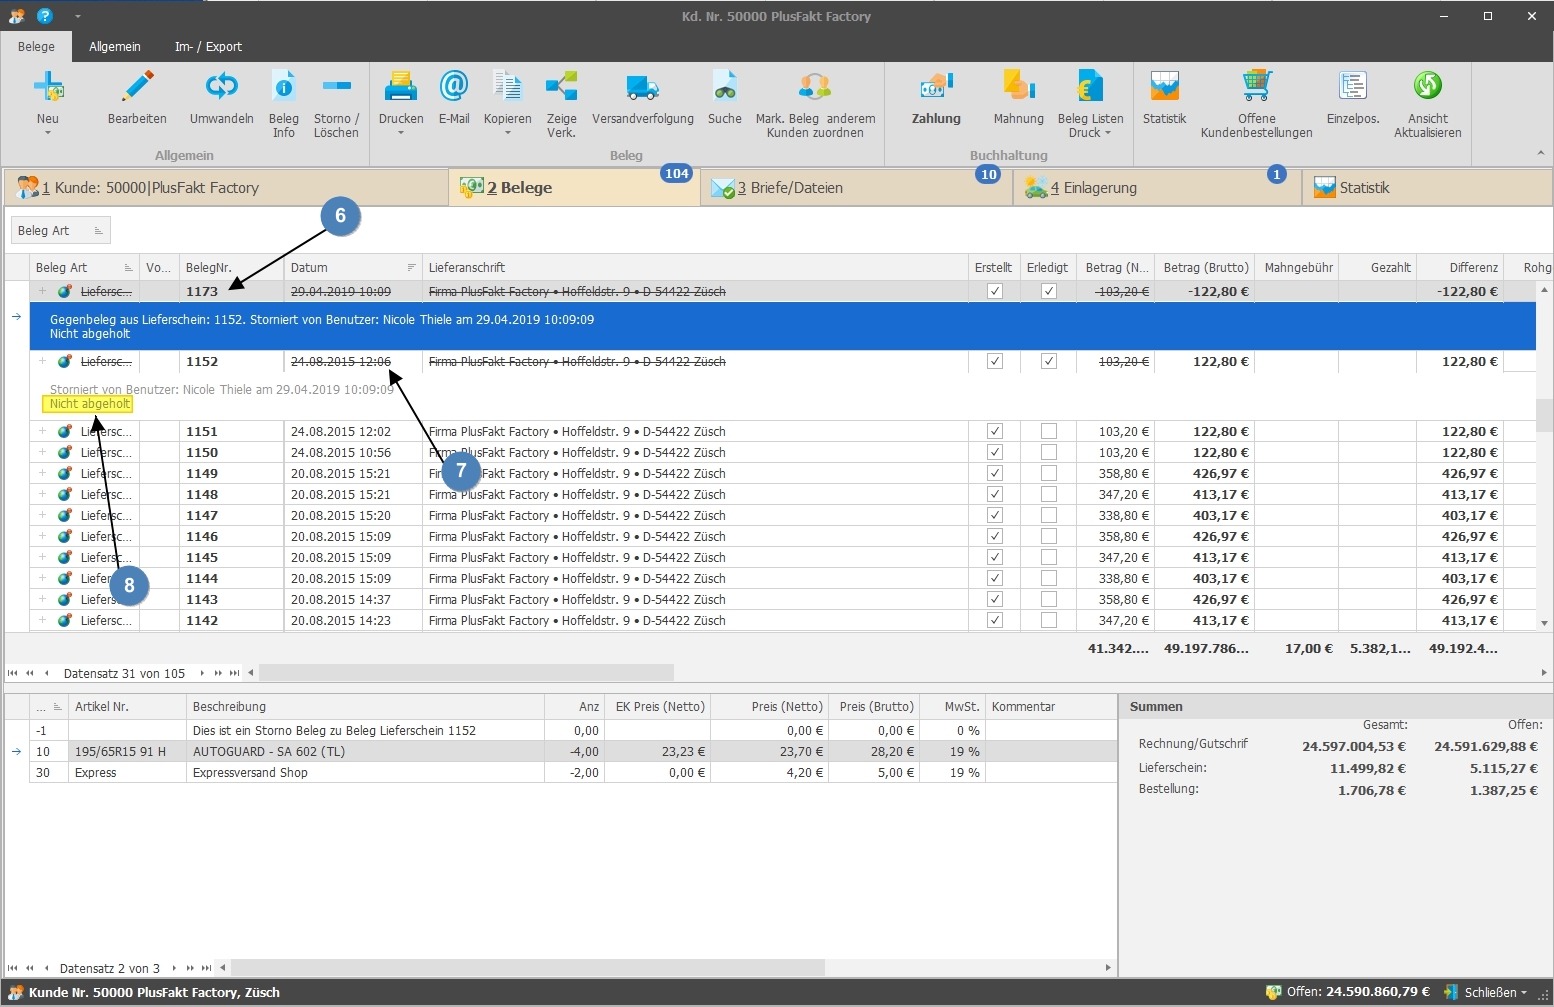The height and width of the screenshot is (1007, 1554).
Task: Click the Kopieren icon
Action: point(508,88)
